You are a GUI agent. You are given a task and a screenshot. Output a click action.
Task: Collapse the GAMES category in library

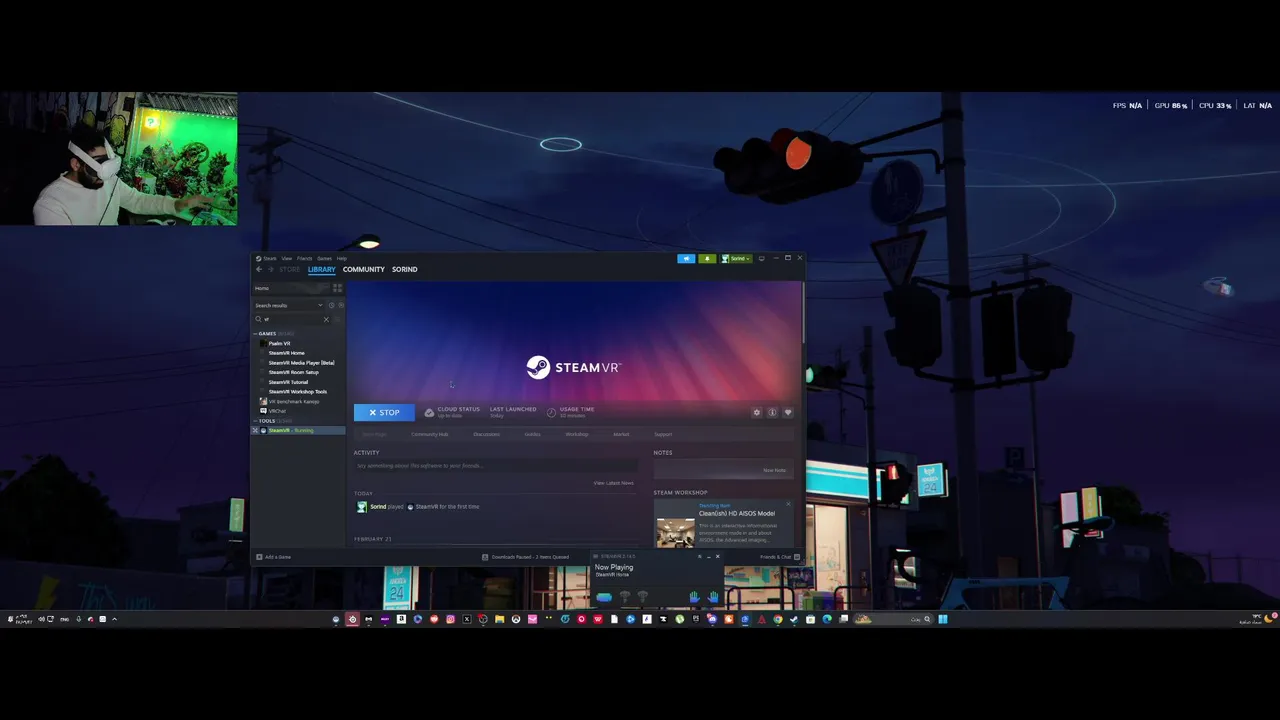coord(256,333)
